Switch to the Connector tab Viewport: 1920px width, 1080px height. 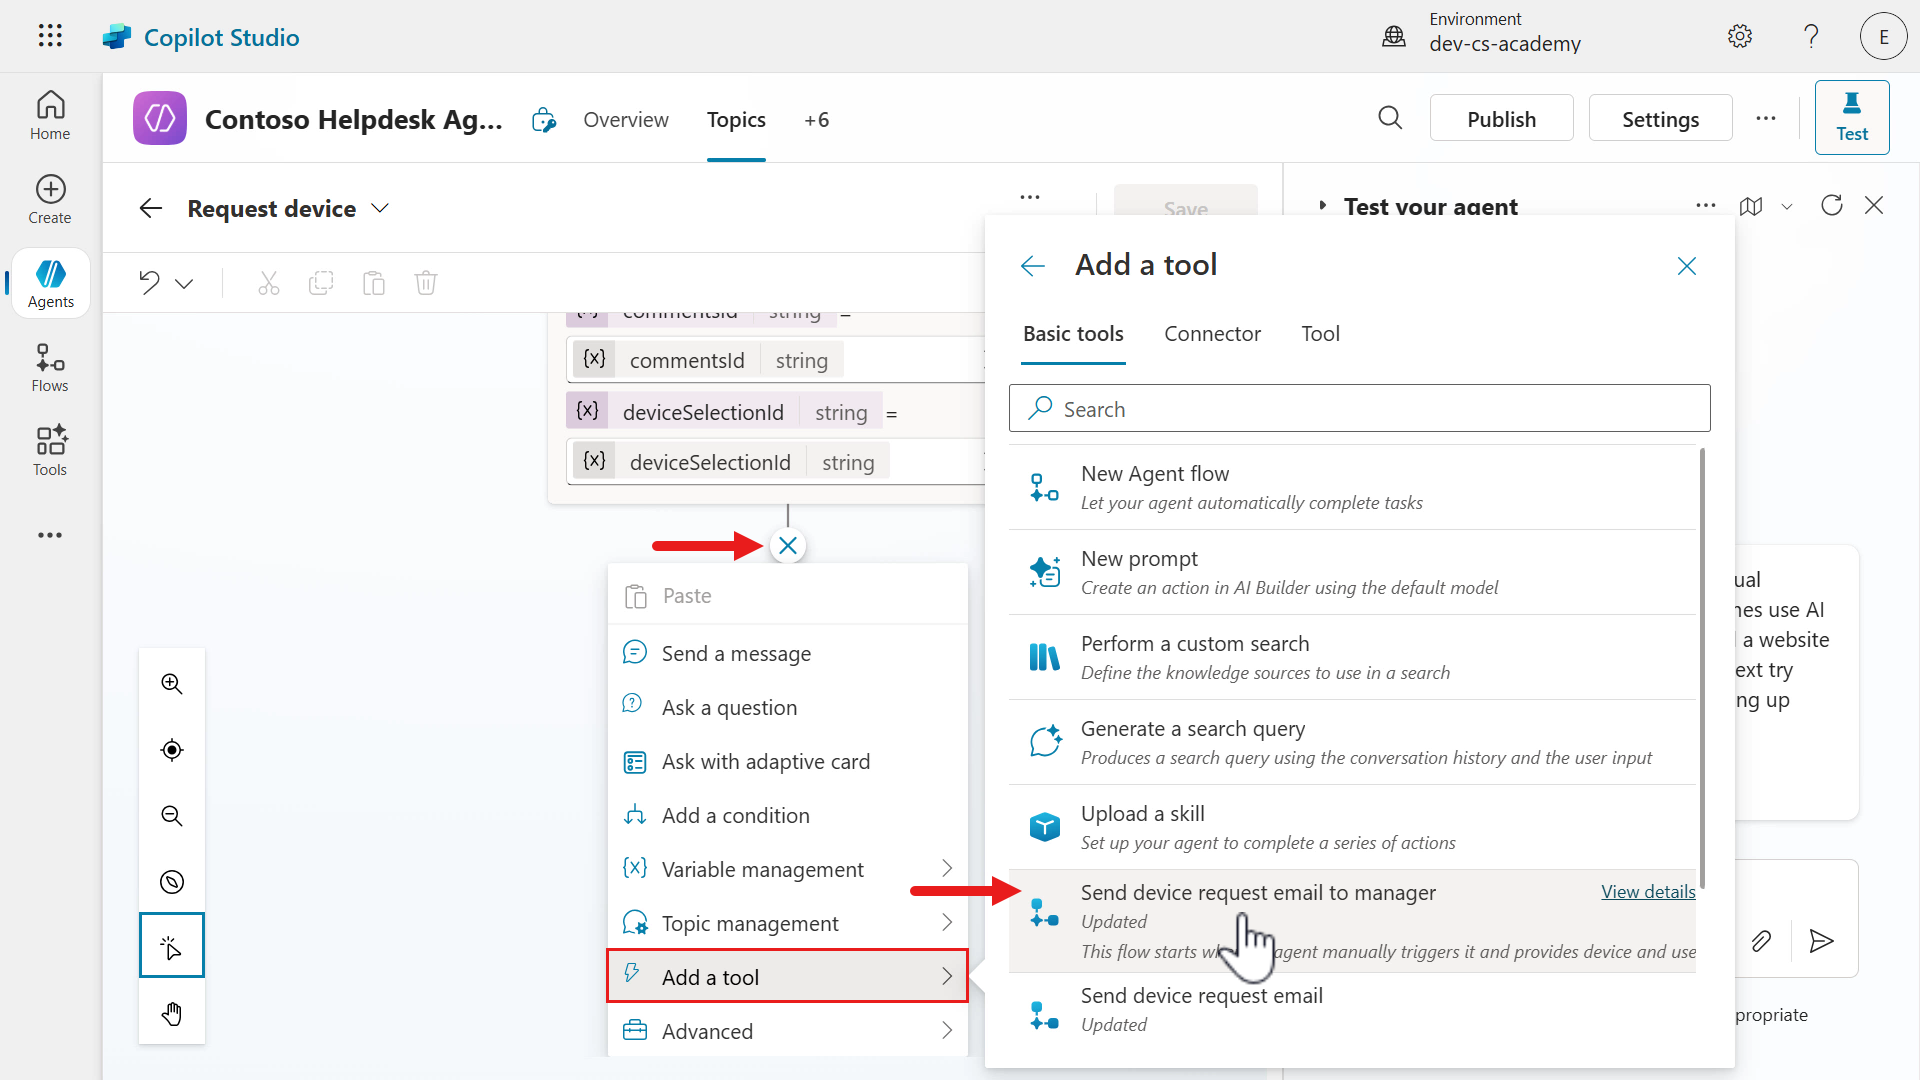(x=1212, y=334)
